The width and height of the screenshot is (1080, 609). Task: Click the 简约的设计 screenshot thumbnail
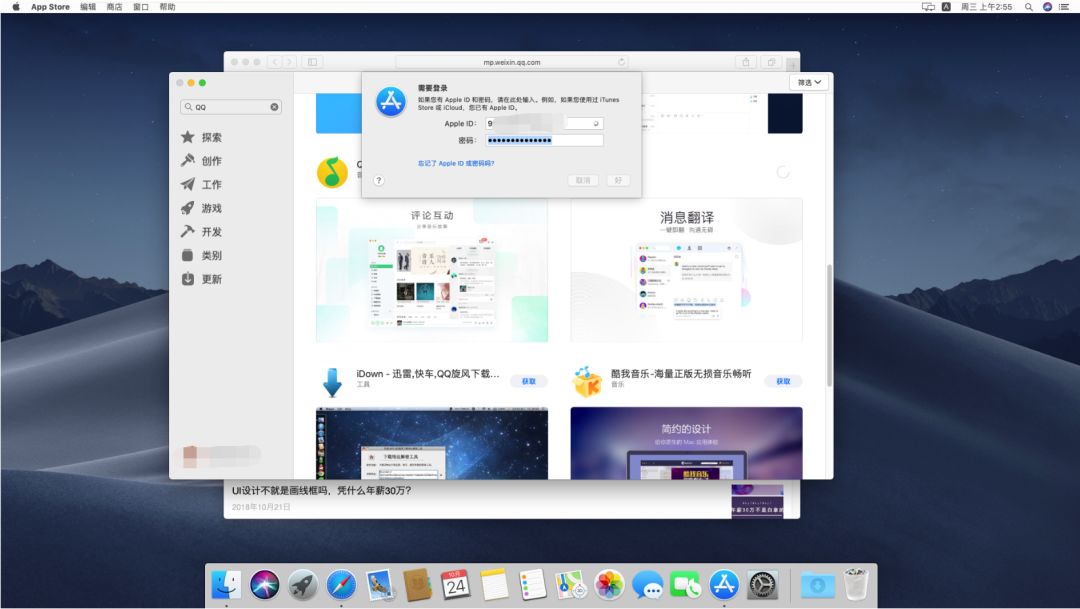tap(686, 443)
